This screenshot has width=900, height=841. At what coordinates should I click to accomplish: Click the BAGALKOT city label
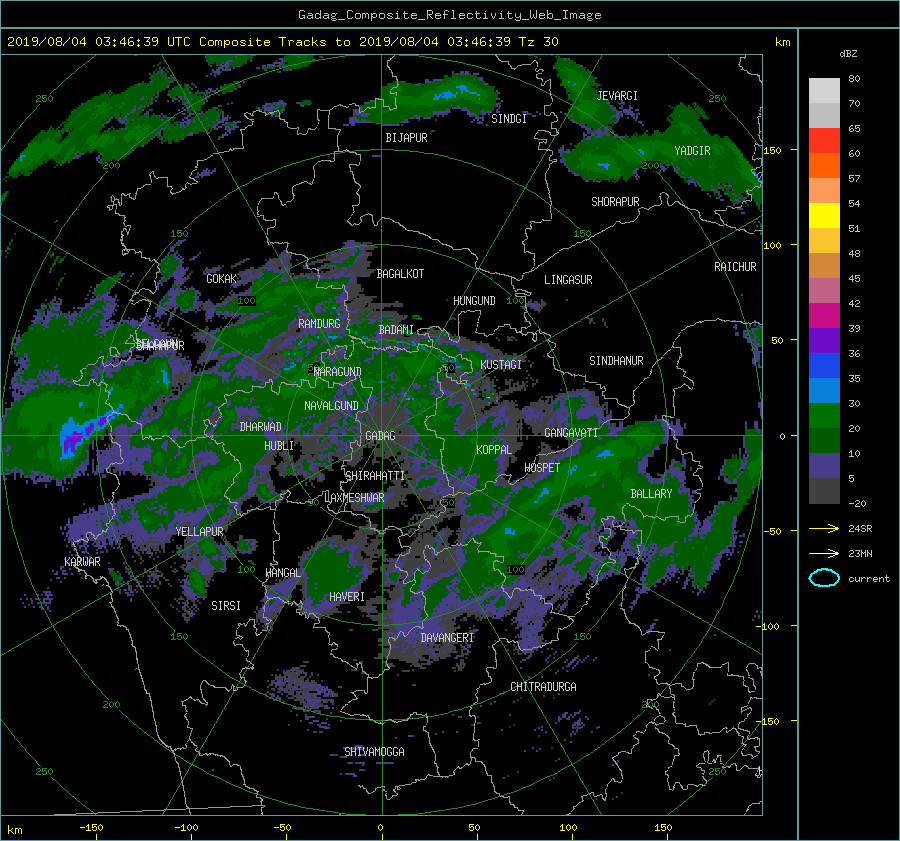(400, 274)
